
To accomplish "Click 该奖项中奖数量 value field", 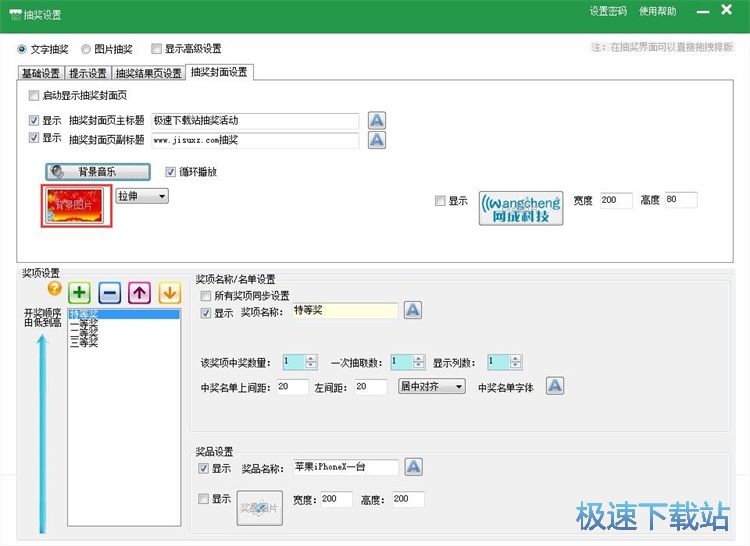I will point(294,362).
